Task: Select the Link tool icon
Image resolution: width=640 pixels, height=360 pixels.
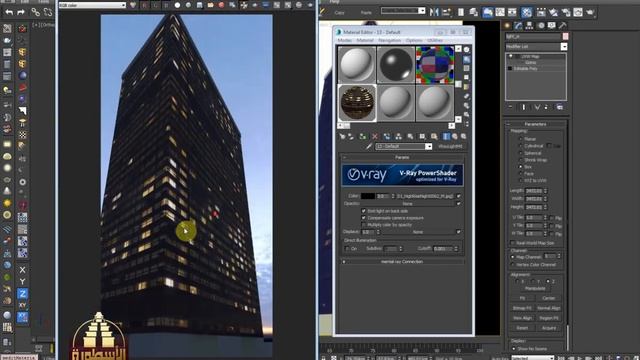Action: [36, 12]
